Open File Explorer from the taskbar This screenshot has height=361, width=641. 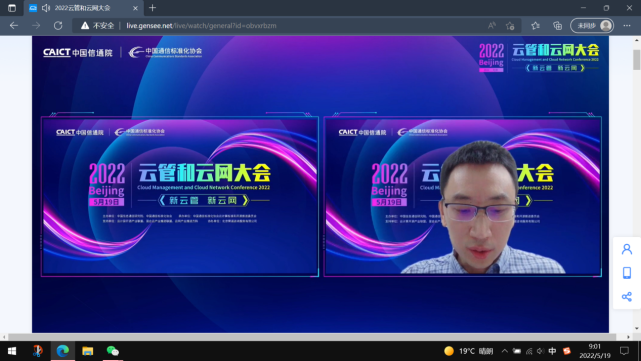[x=87, y=351]
